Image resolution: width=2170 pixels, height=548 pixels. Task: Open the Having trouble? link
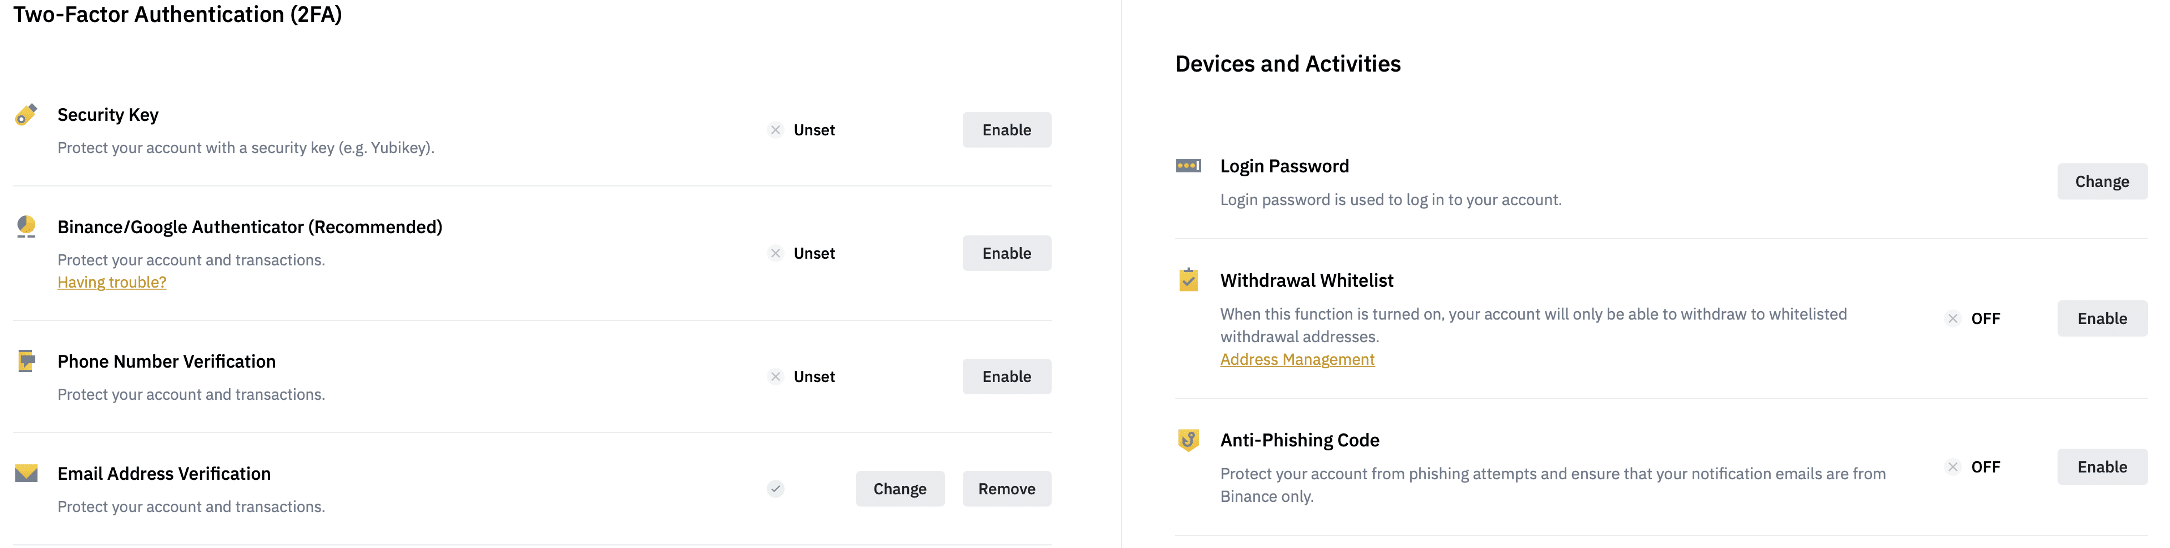pos(112,283)
